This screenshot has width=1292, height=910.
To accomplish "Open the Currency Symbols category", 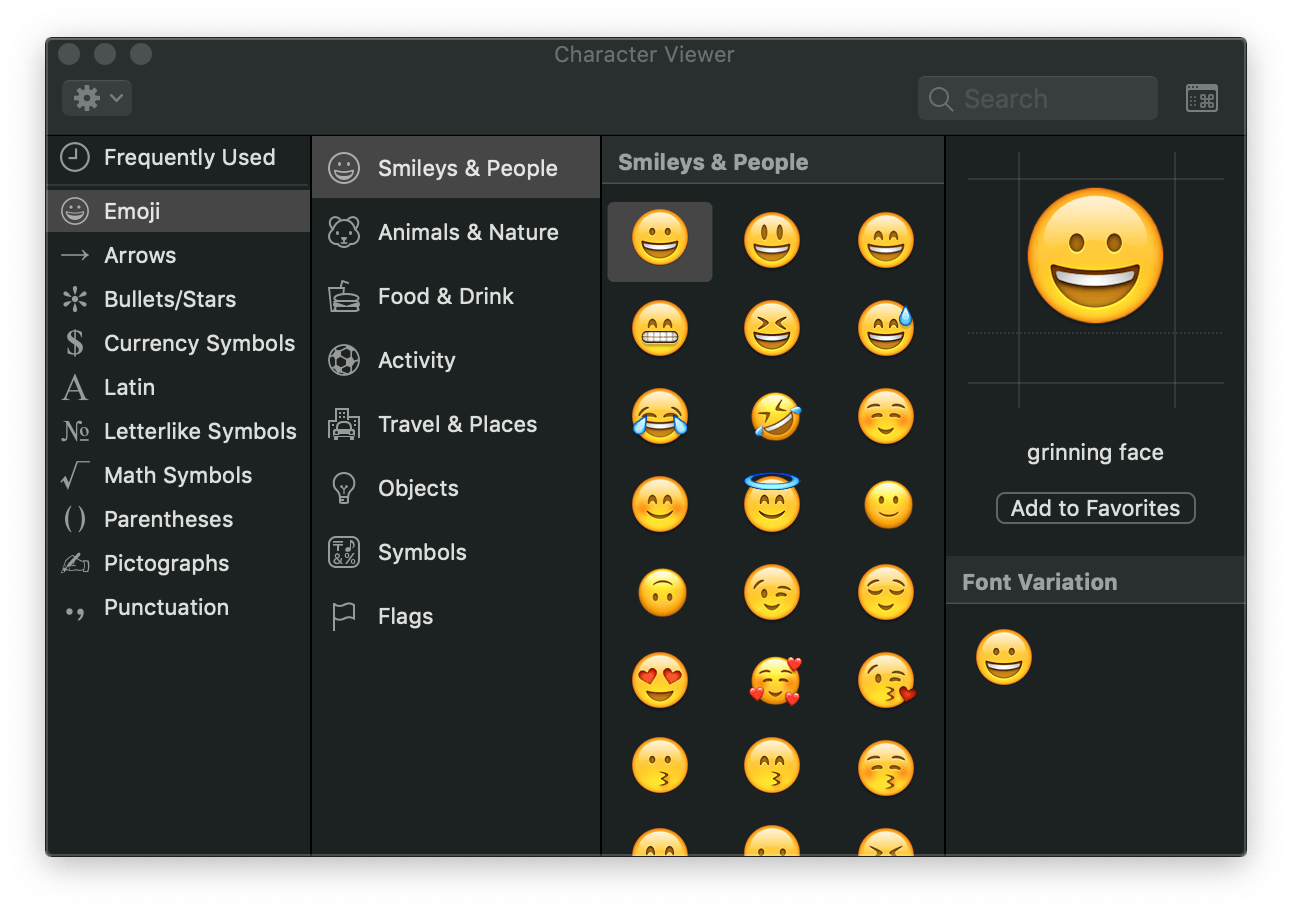I will click(x=199, y=343).
